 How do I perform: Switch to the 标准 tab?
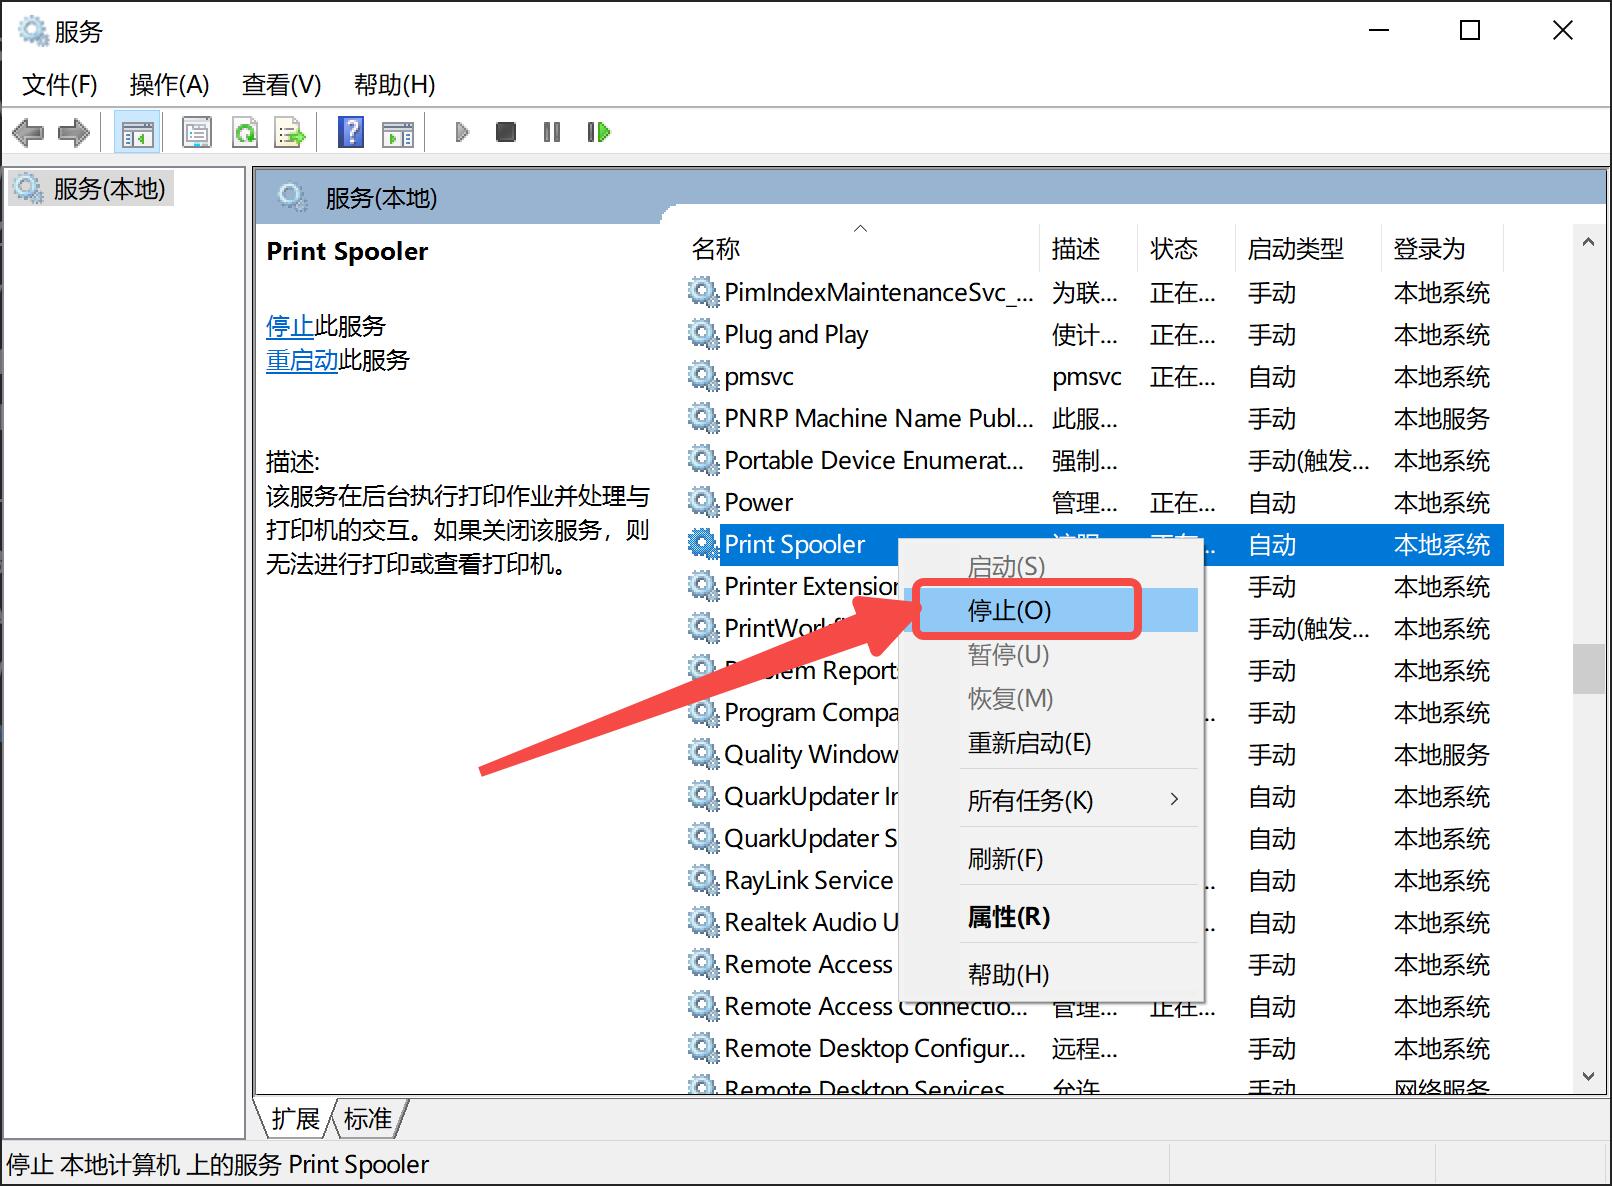point(366,1119)
